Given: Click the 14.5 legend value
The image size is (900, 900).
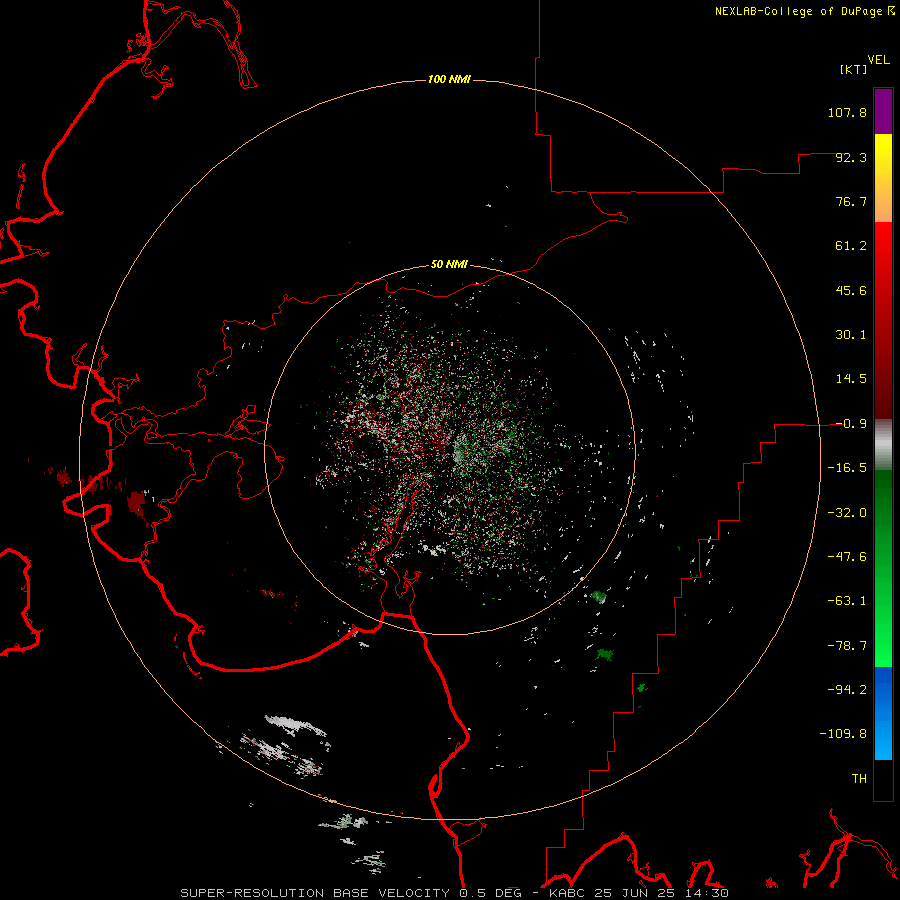Looking at the screenshot, I should [851, 379].
